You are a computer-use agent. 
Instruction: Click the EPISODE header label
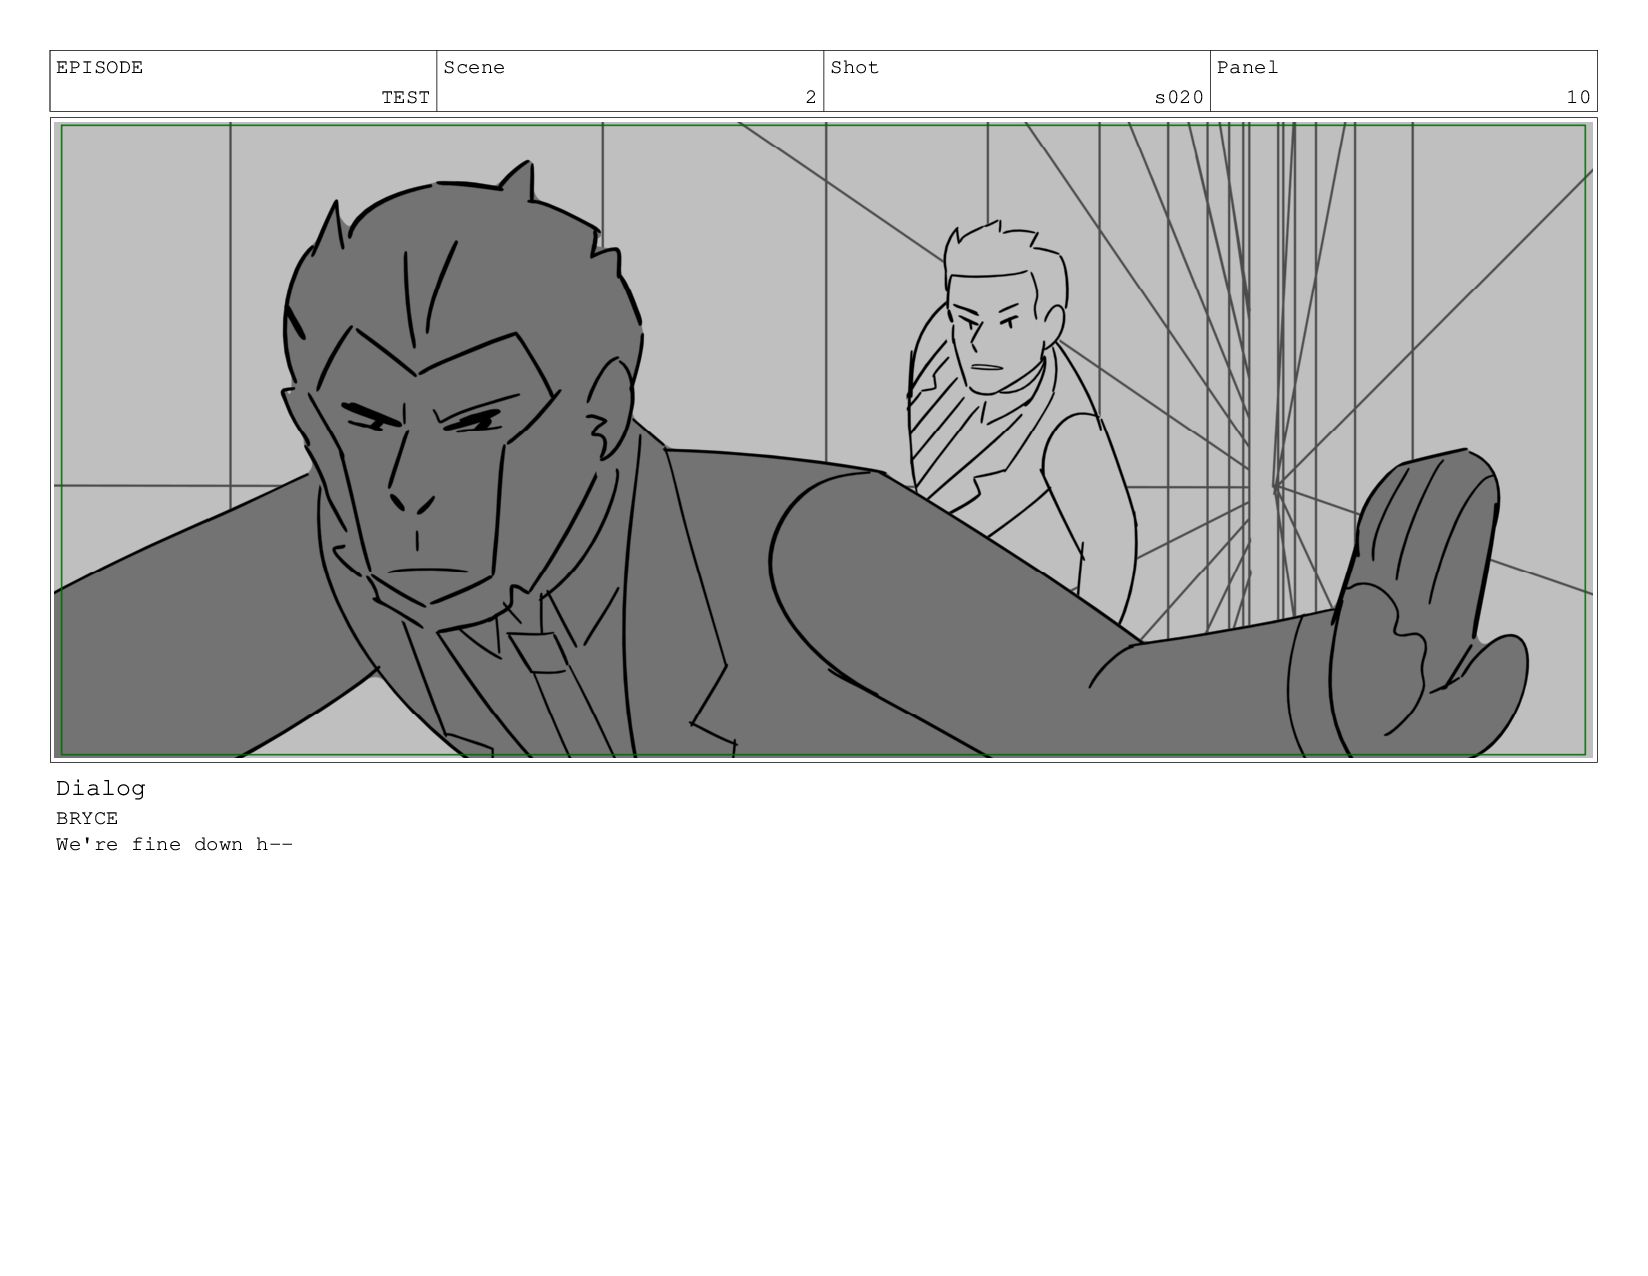click(99, 68)
